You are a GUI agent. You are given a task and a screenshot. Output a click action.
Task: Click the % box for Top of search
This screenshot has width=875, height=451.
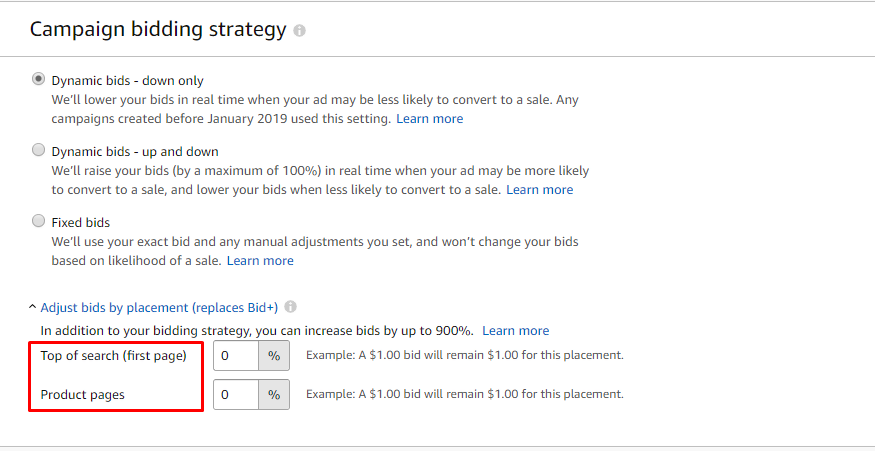[x=274, y=356]
